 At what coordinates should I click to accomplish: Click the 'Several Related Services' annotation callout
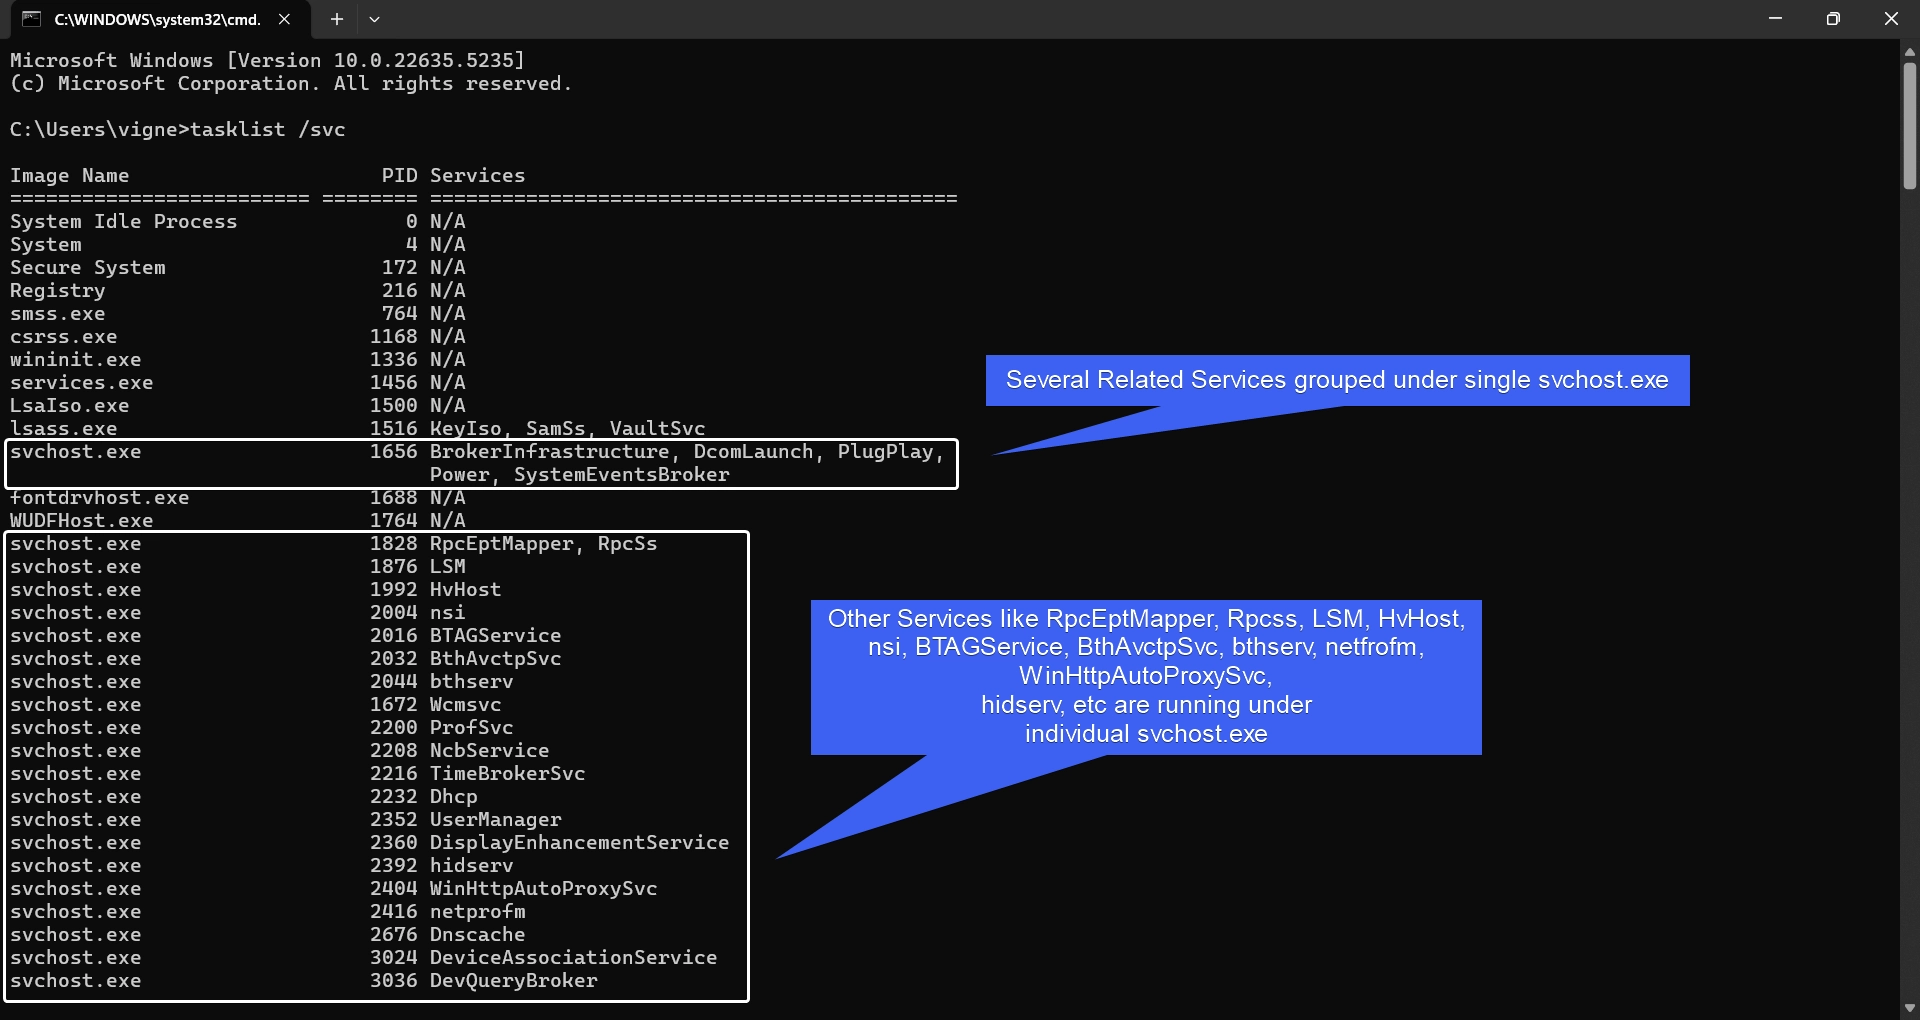click(1337, 380)
